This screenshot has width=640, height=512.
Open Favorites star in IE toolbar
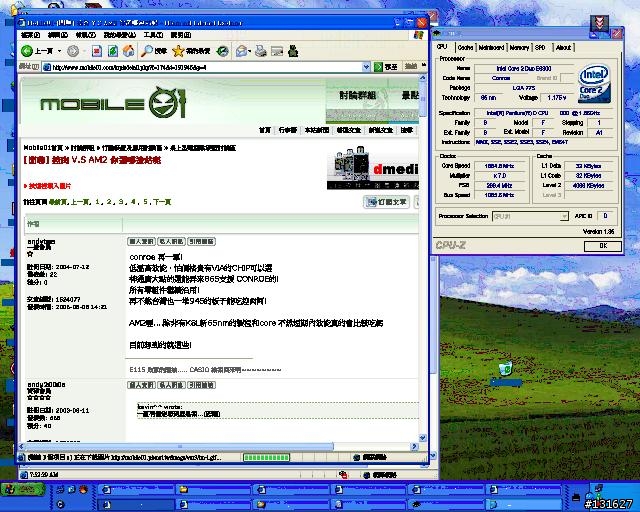point(178,51)
